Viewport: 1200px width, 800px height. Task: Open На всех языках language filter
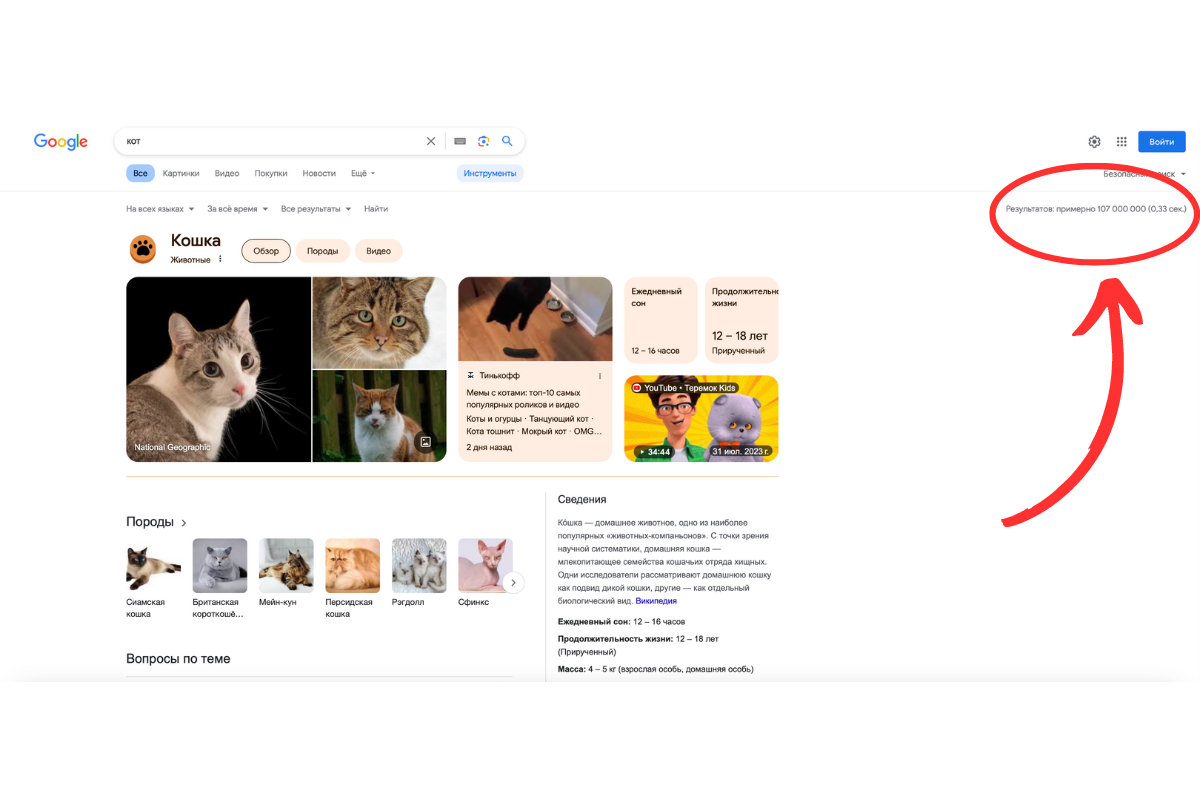point(159,209)
